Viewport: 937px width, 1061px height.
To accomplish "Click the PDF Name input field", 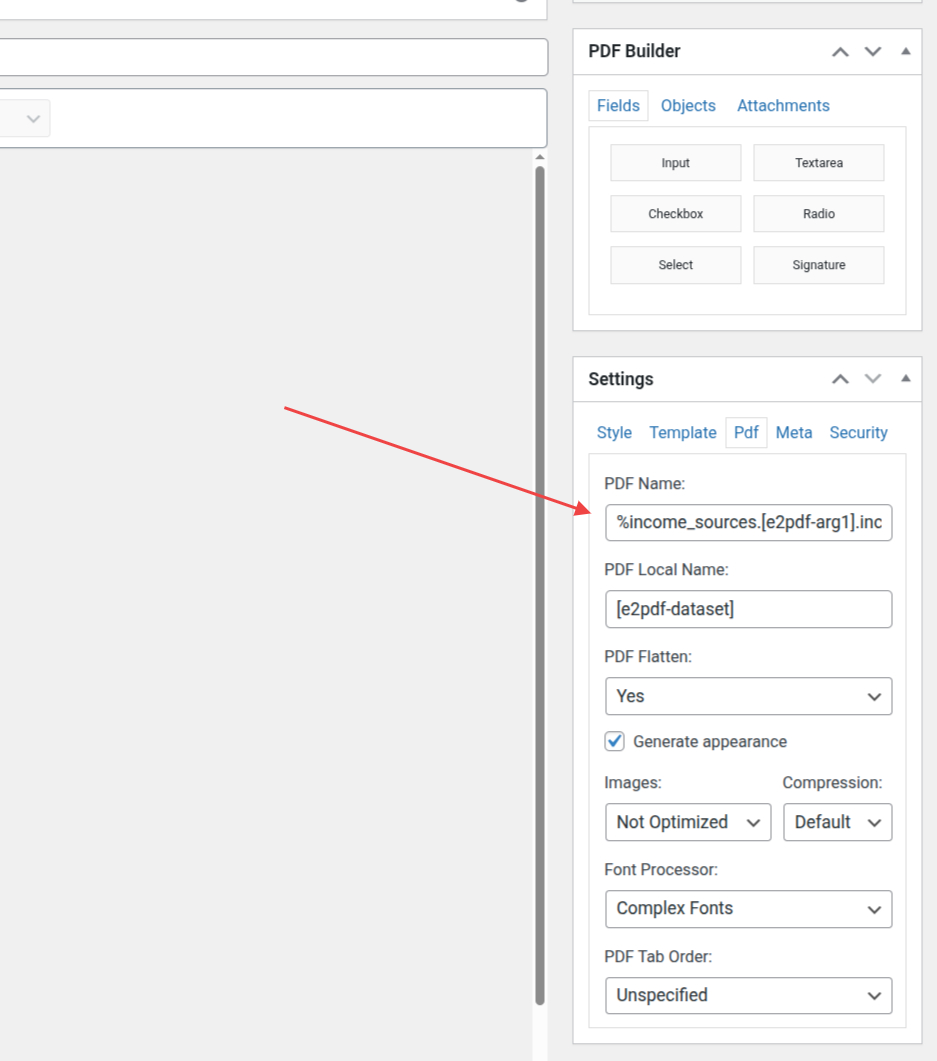I will (748, 522).
